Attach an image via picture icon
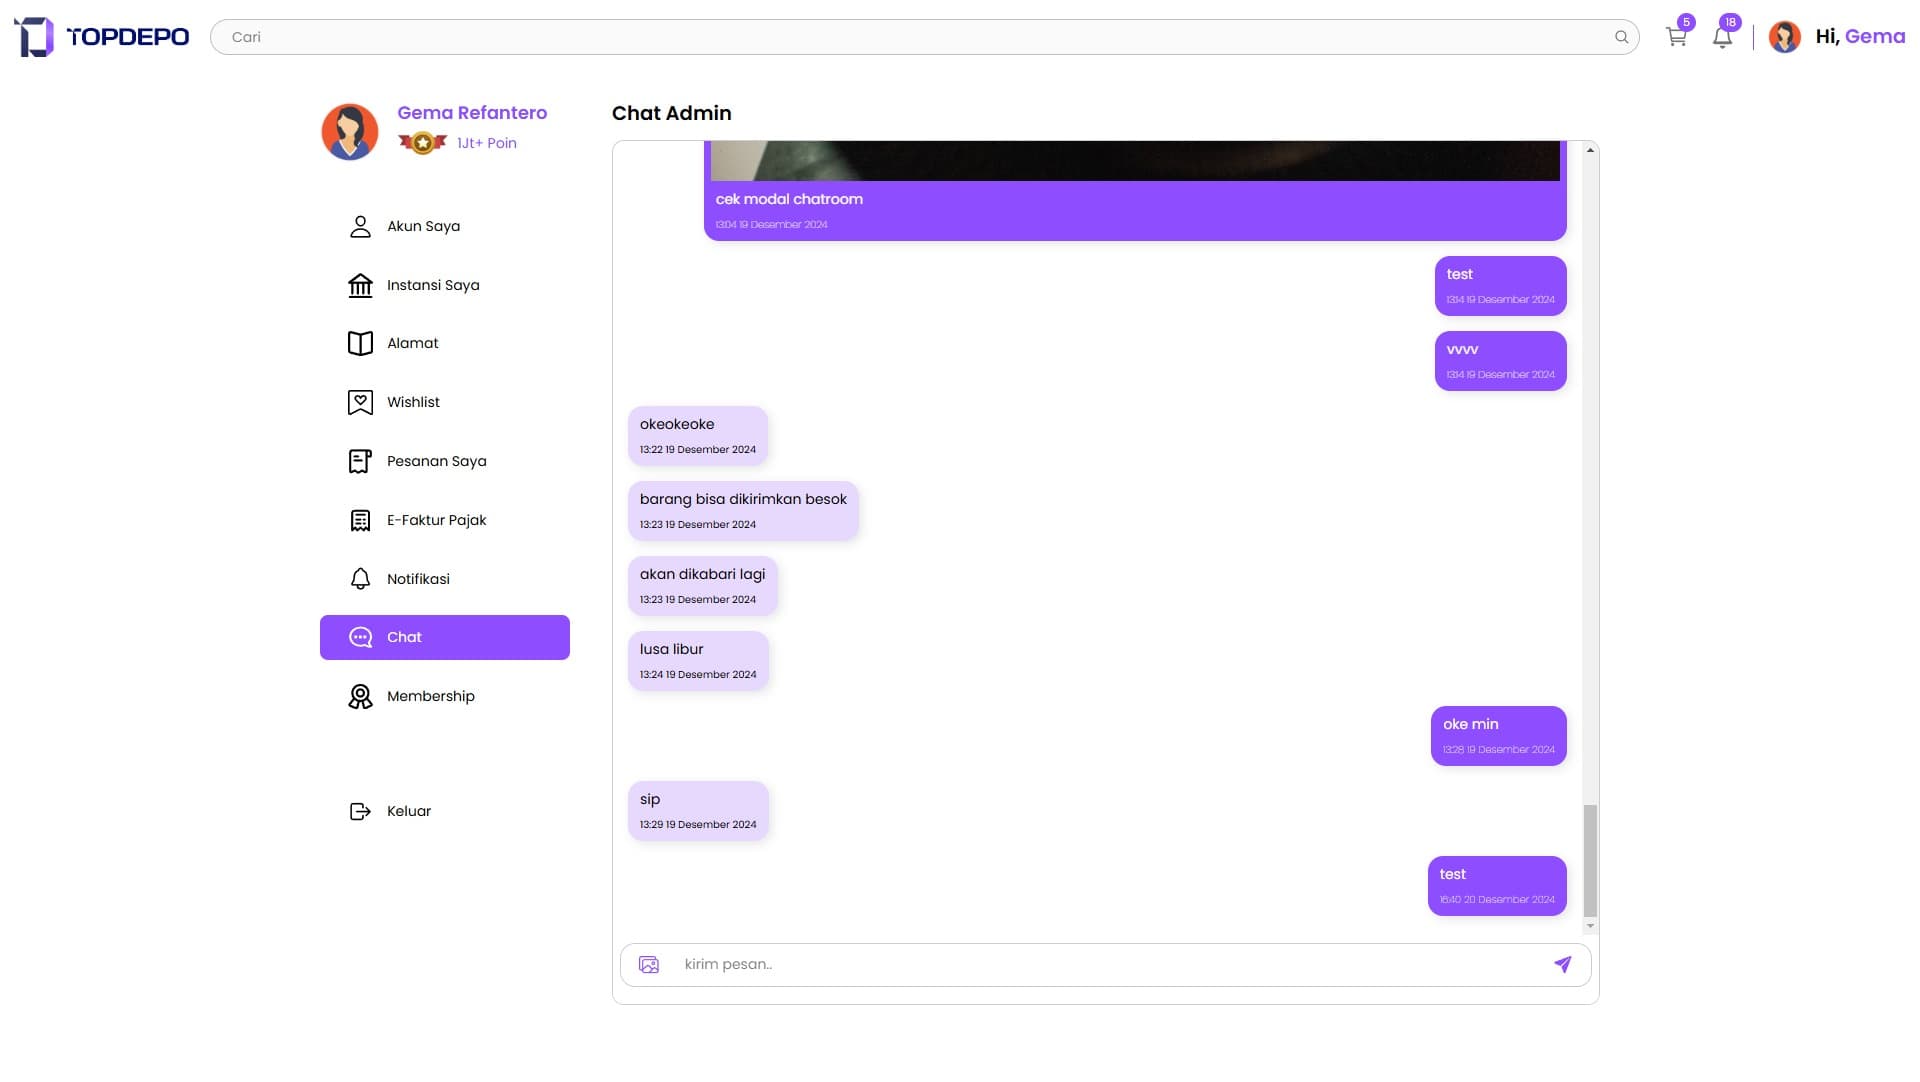 (x=649, y=964)
